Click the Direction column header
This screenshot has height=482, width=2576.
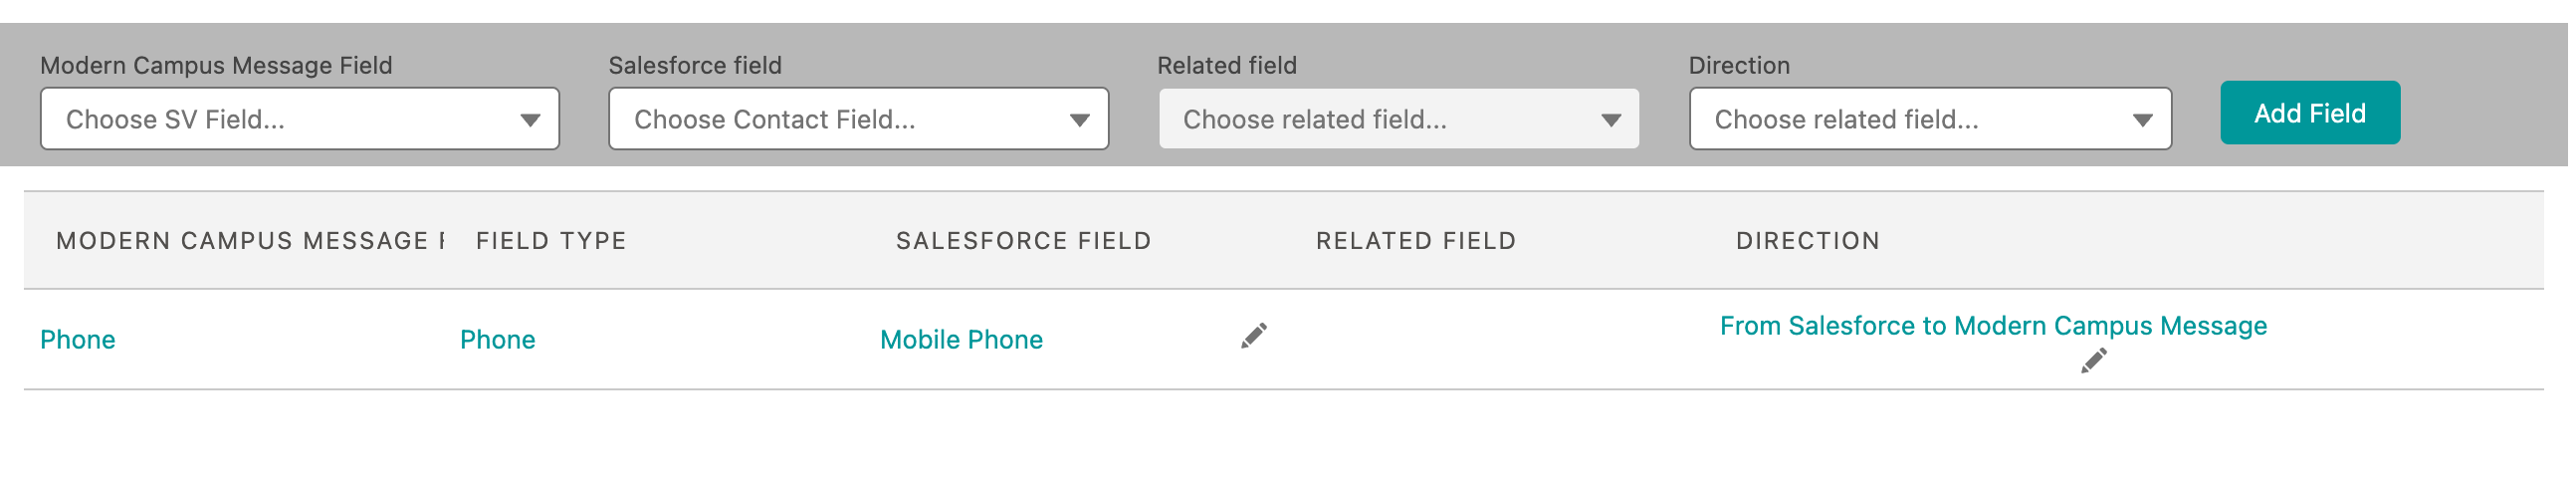point(1808,241)
